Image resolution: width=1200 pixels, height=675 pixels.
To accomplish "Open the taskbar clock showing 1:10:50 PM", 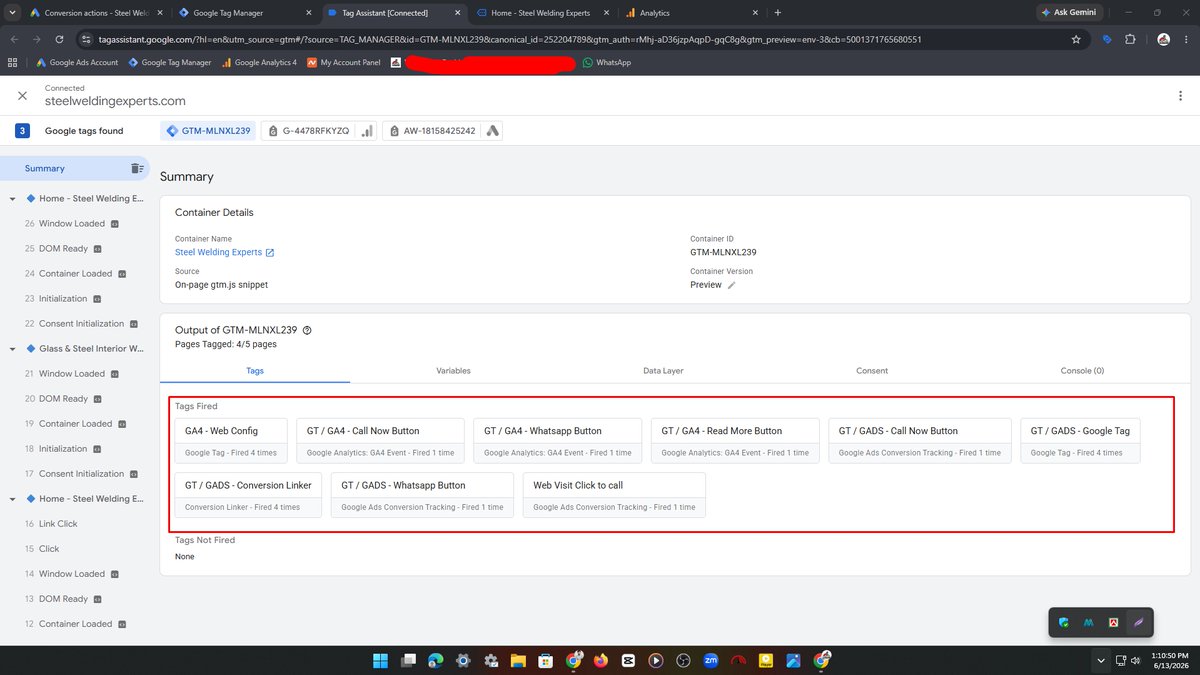I will pyautogui.click(x=1171, y=660).
